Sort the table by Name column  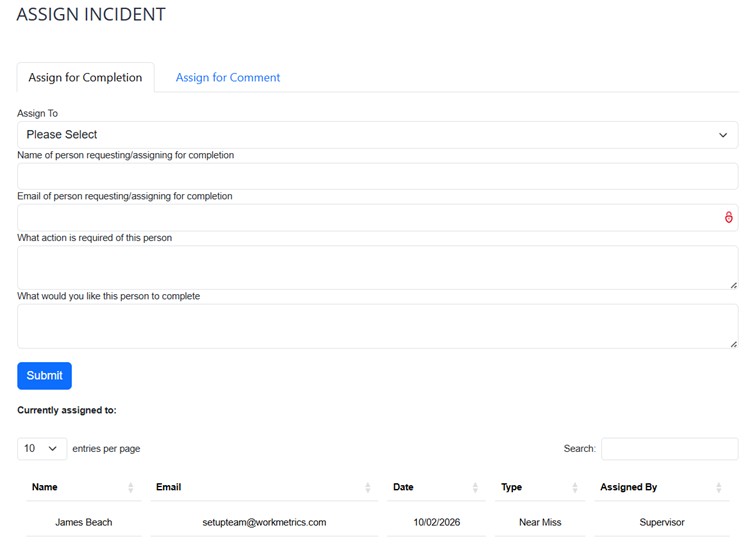pyautogui.click(x=84, y=488)
